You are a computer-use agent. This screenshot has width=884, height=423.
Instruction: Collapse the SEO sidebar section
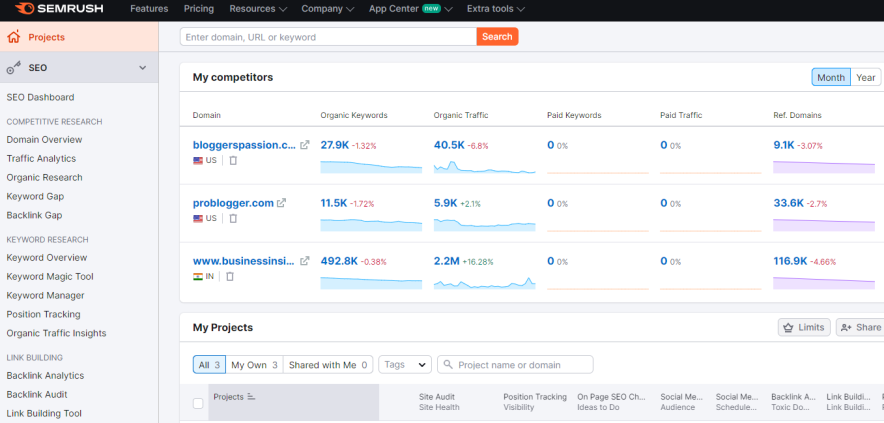143,68
